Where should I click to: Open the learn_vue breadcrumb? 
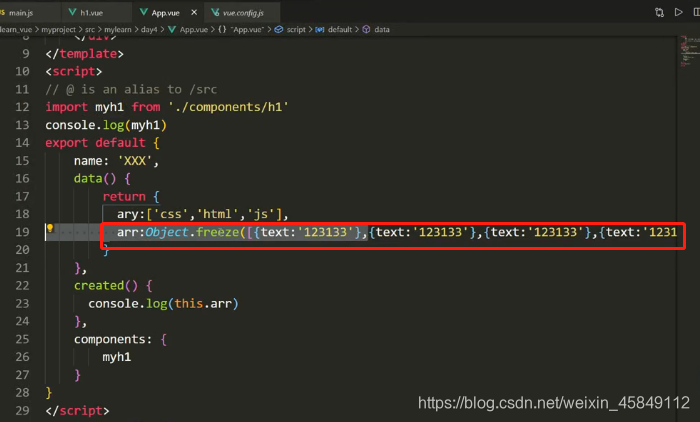[x=16, y=29]
